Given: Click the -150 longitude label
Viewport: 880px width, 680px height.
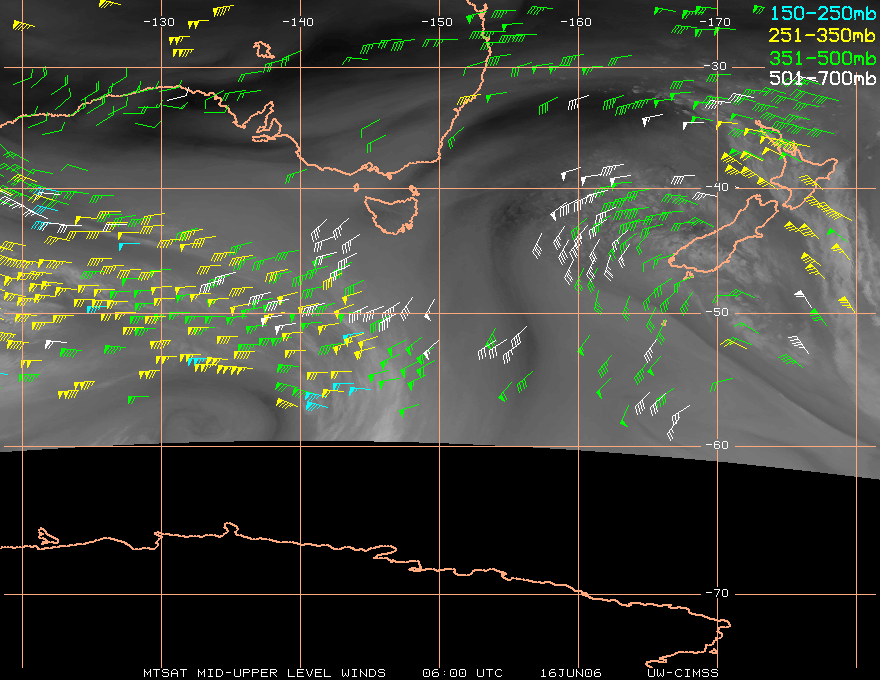Looking at the screenshot, I should (x=437, y=22).
